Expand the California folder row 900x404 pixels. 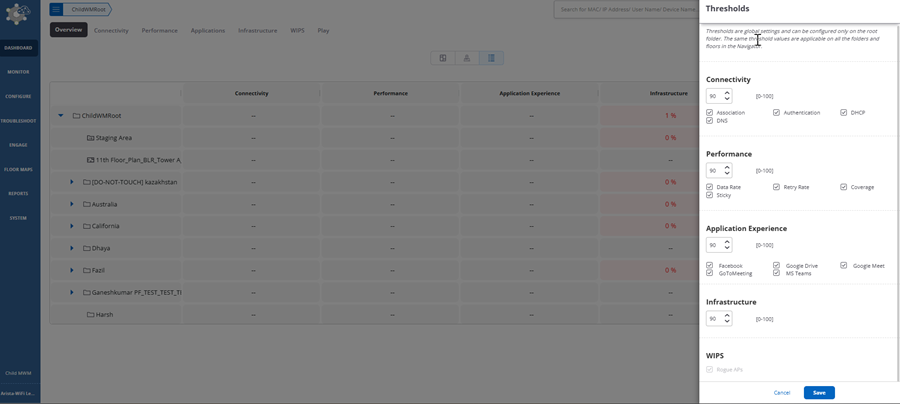(72, 226)
